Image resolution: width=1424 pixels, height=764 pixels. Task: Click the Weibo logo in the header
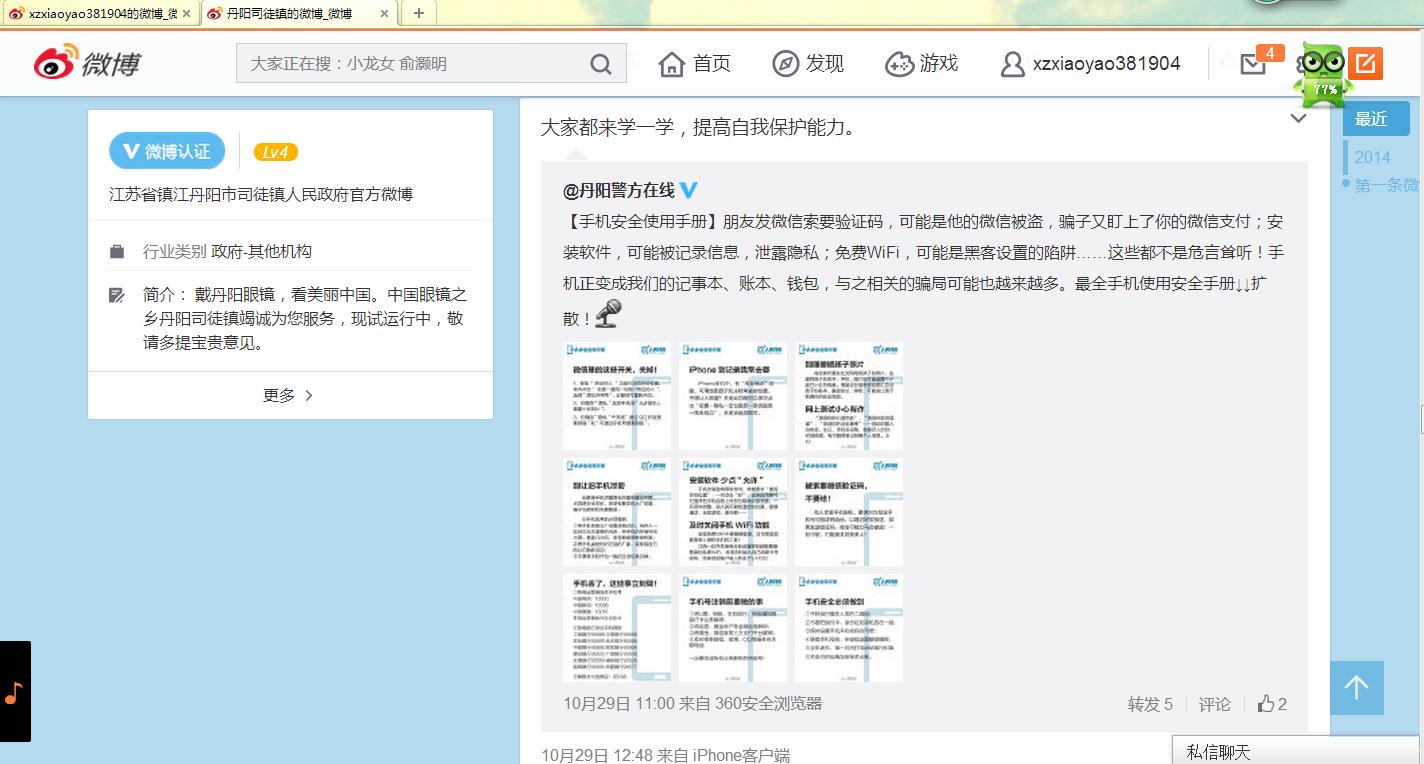pyautogui.click(x=87, y=63)
